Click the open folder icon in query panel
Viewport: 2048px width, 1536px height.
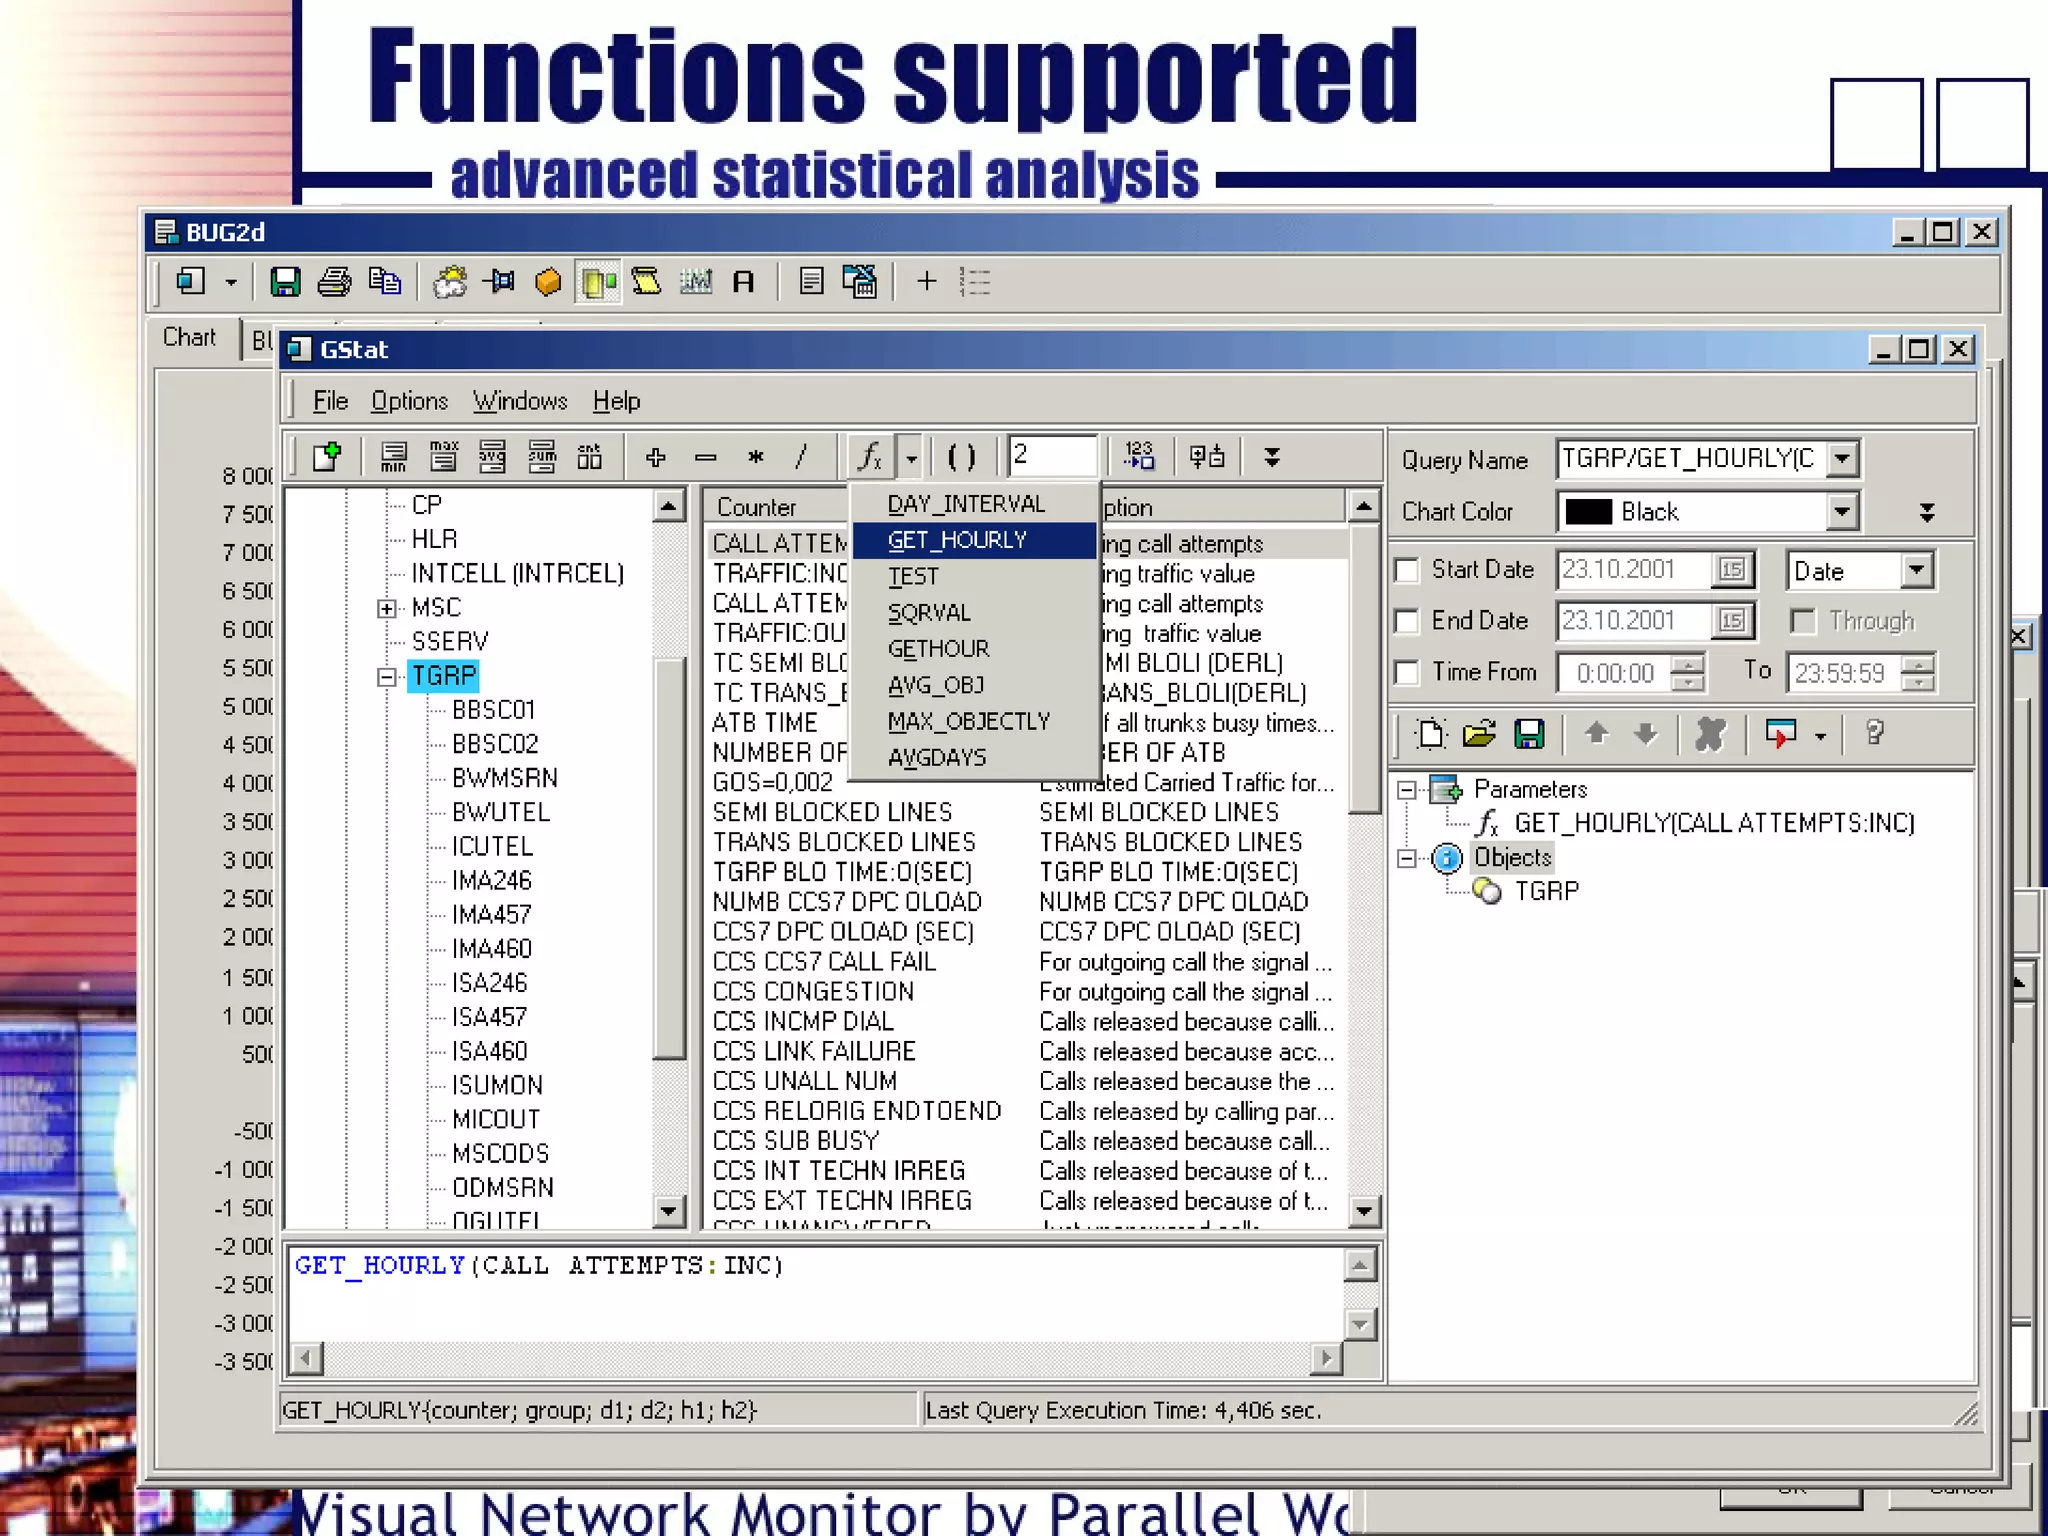pos(1480,735)
